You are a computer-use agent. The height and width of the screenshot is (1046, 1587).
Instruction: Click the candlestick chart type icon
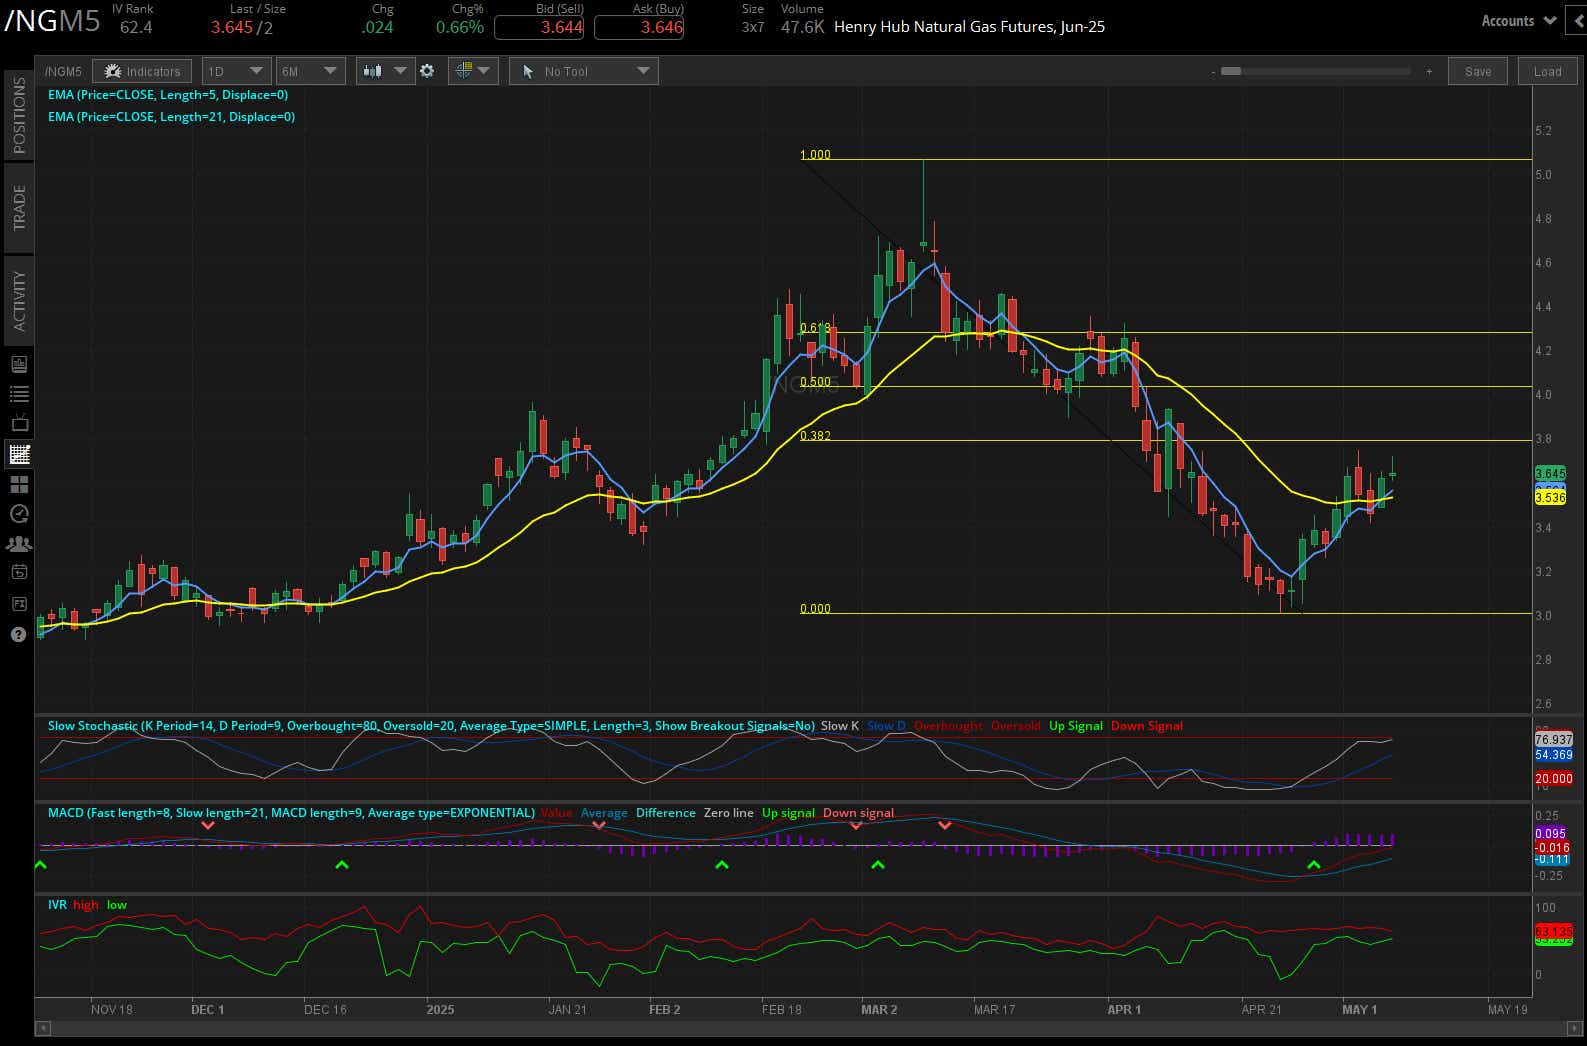coord(373,71)
